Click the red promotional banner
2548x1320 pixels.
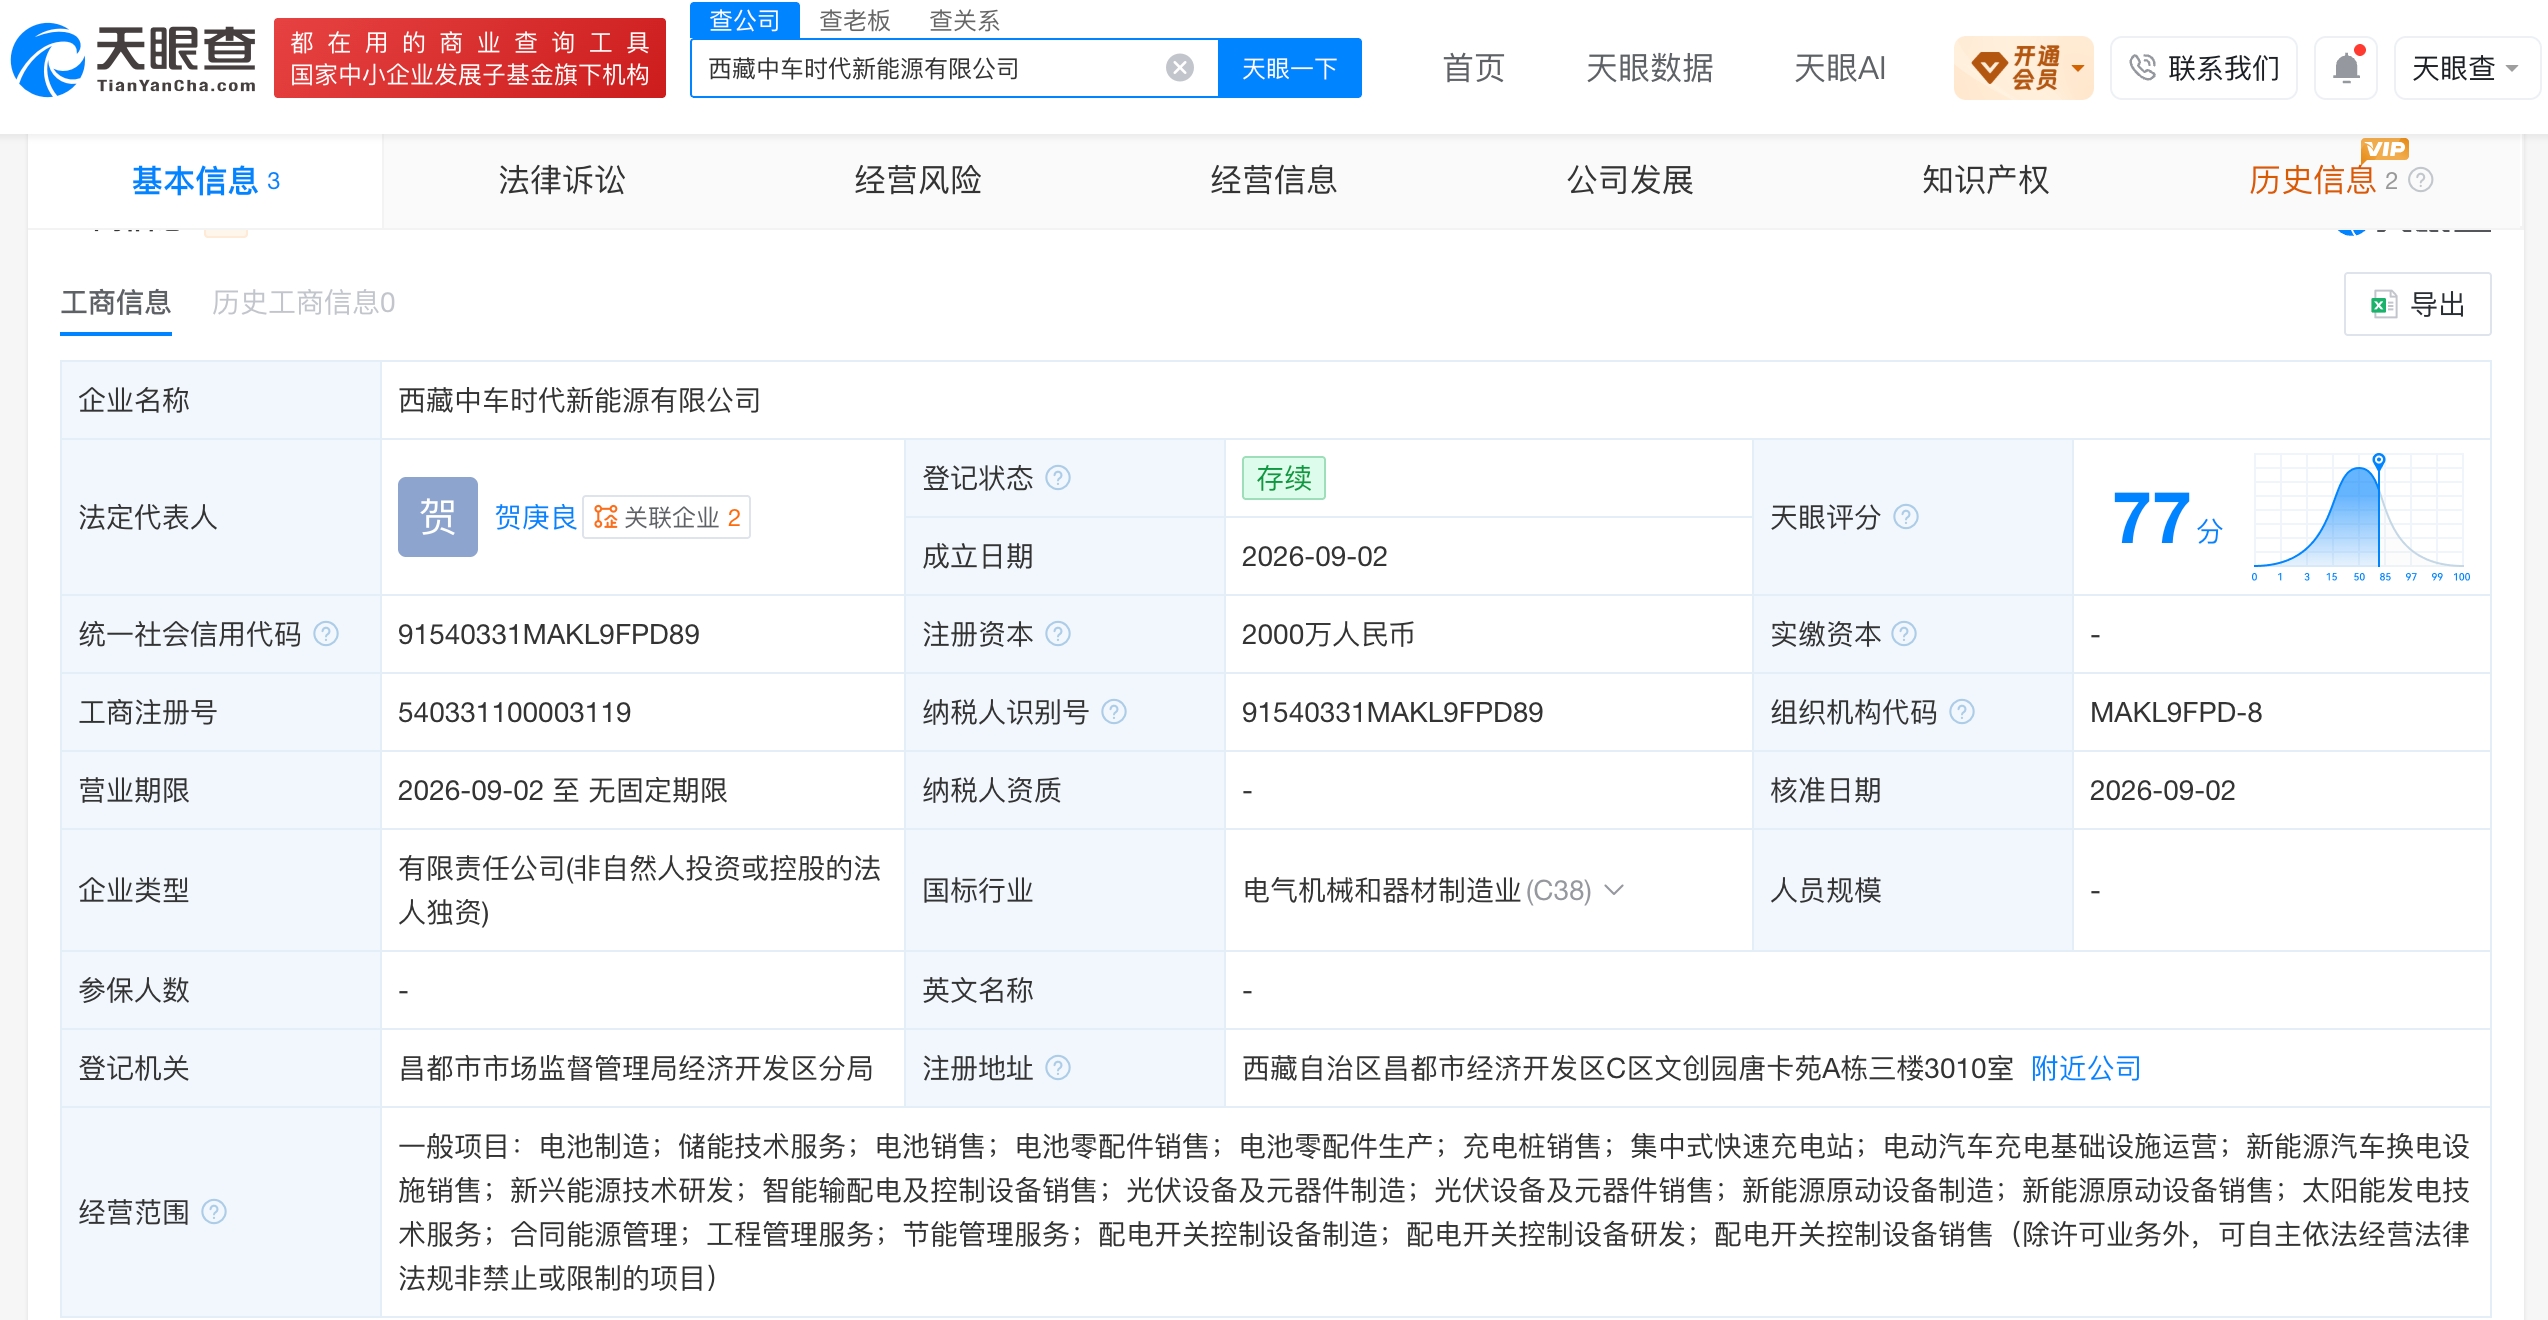pos(470,58)
